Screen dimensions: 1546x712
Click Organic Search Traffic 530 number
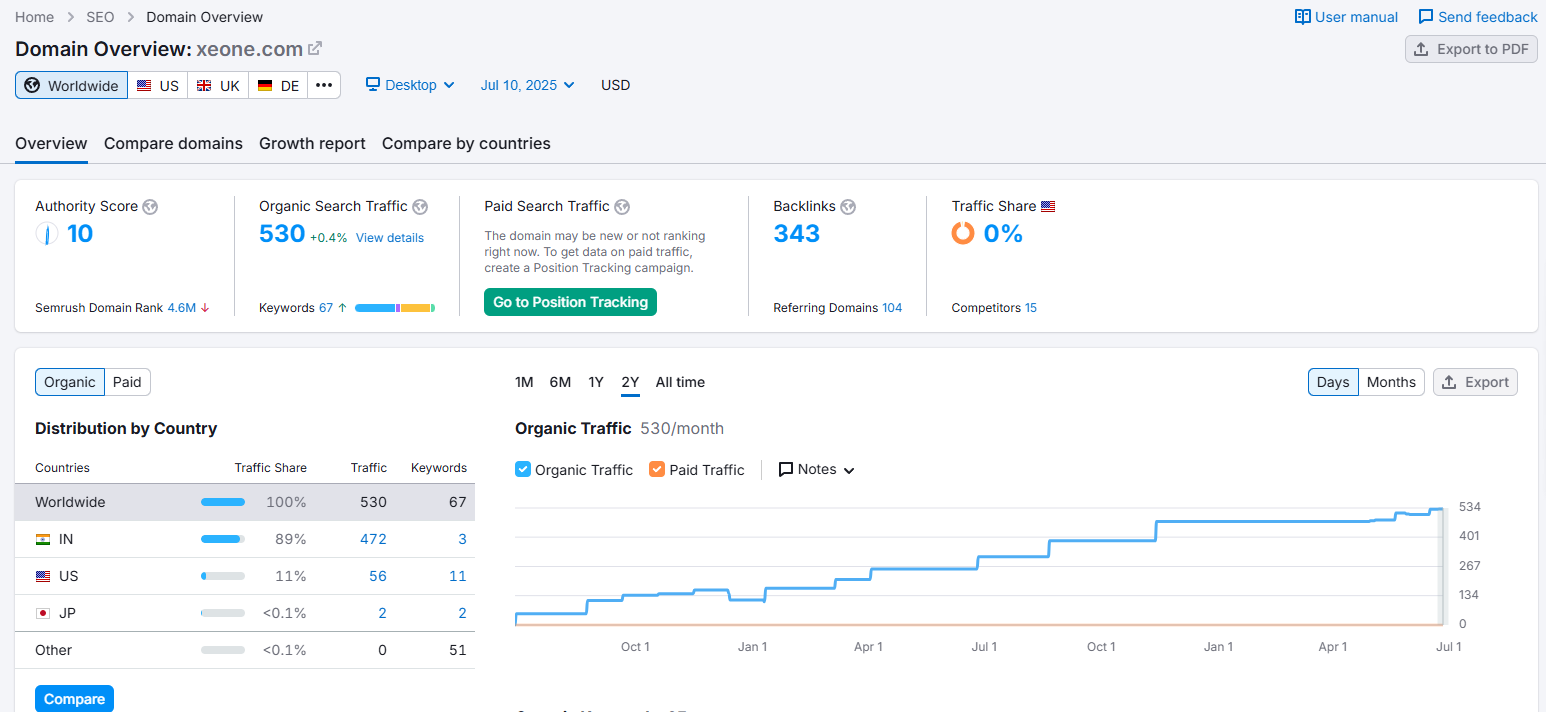282,234
